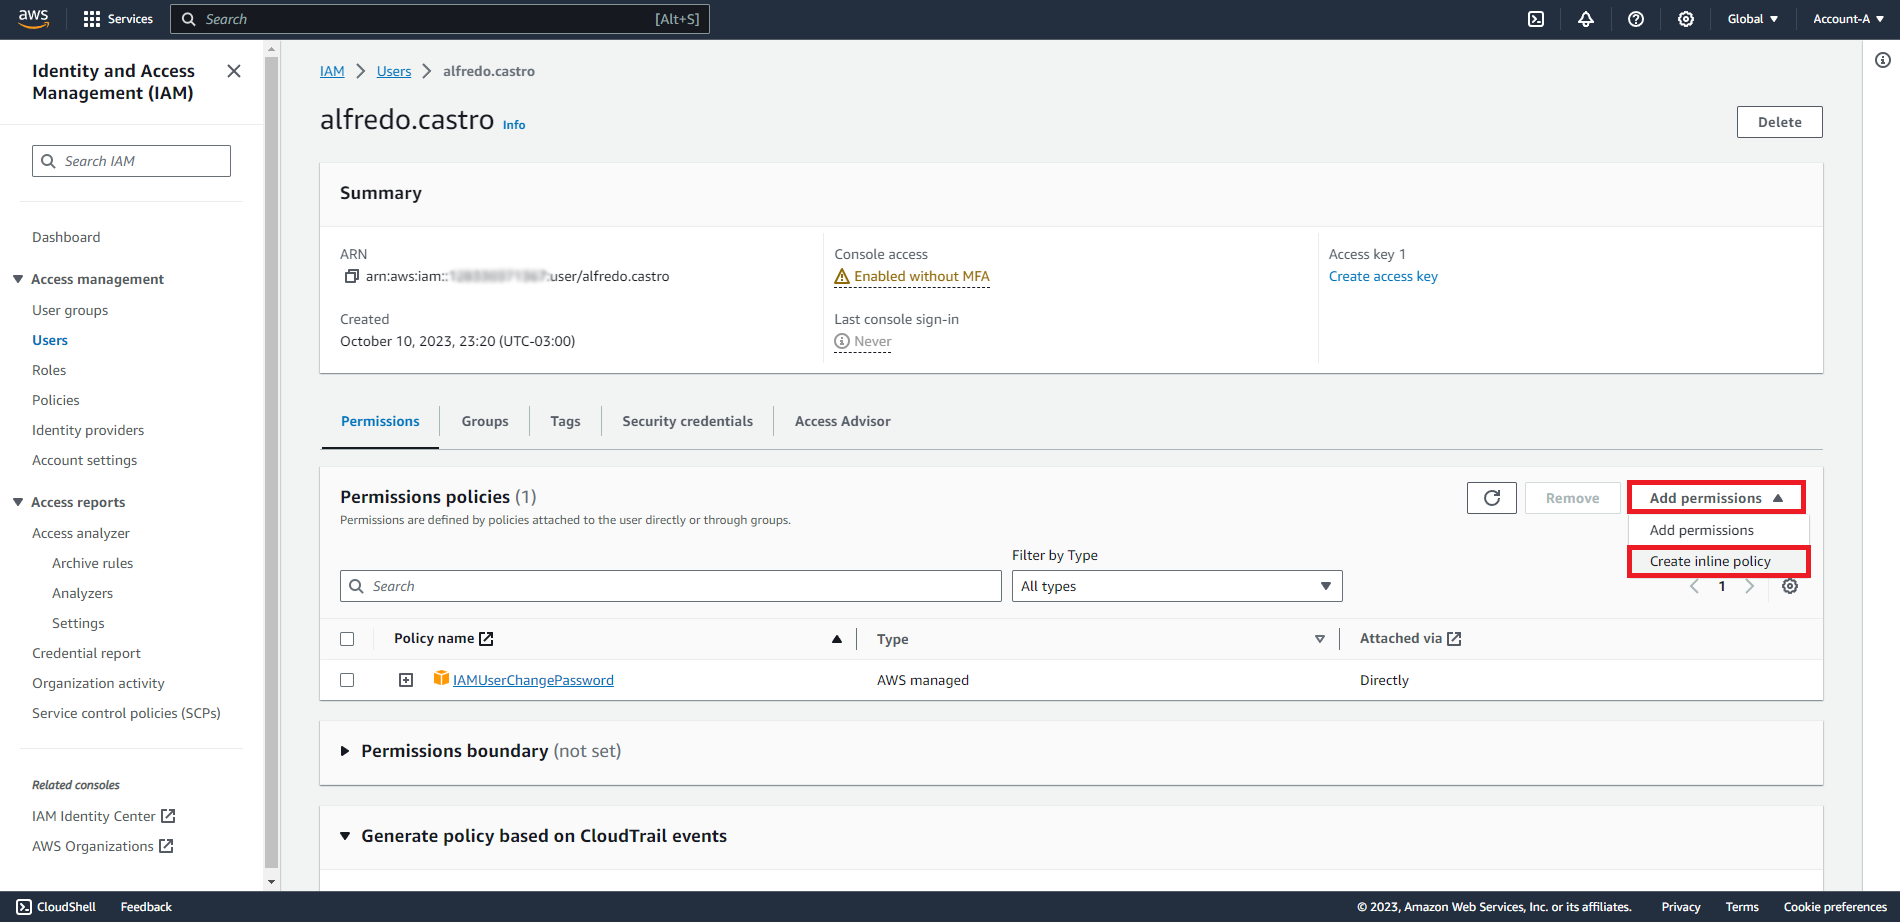This screenshot has width=1900, height=922.
Task: Click Enabled without MFA link
Action: (x=921, y=276)
